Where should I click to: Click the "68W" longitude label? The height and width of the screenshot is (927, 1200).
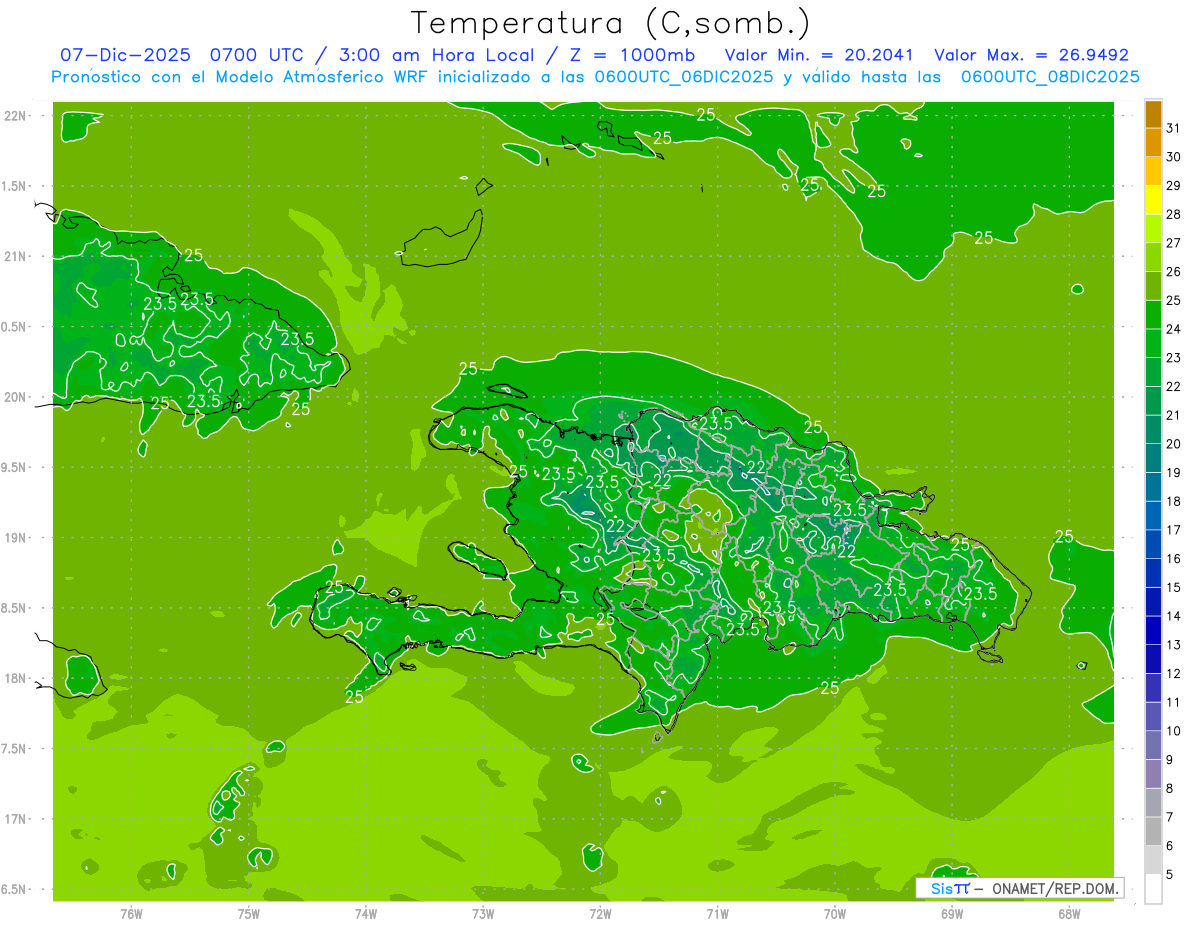[x=1069, y=913]
